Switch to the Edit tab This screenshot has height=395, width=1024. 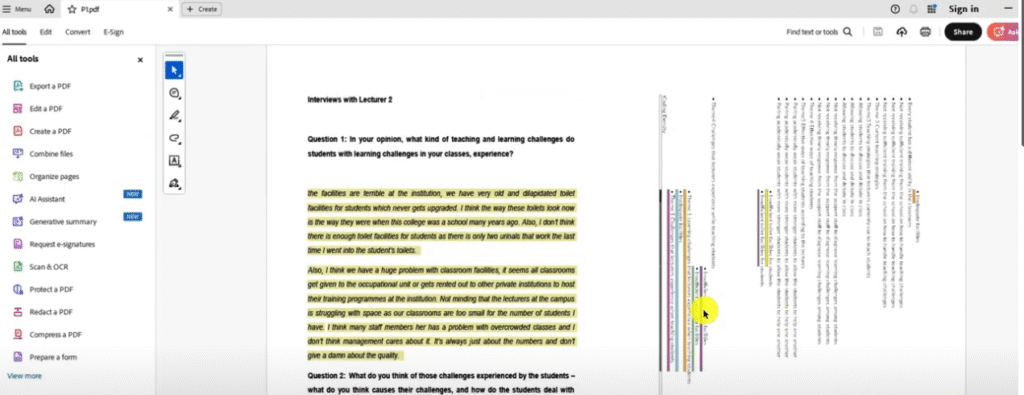46,32
